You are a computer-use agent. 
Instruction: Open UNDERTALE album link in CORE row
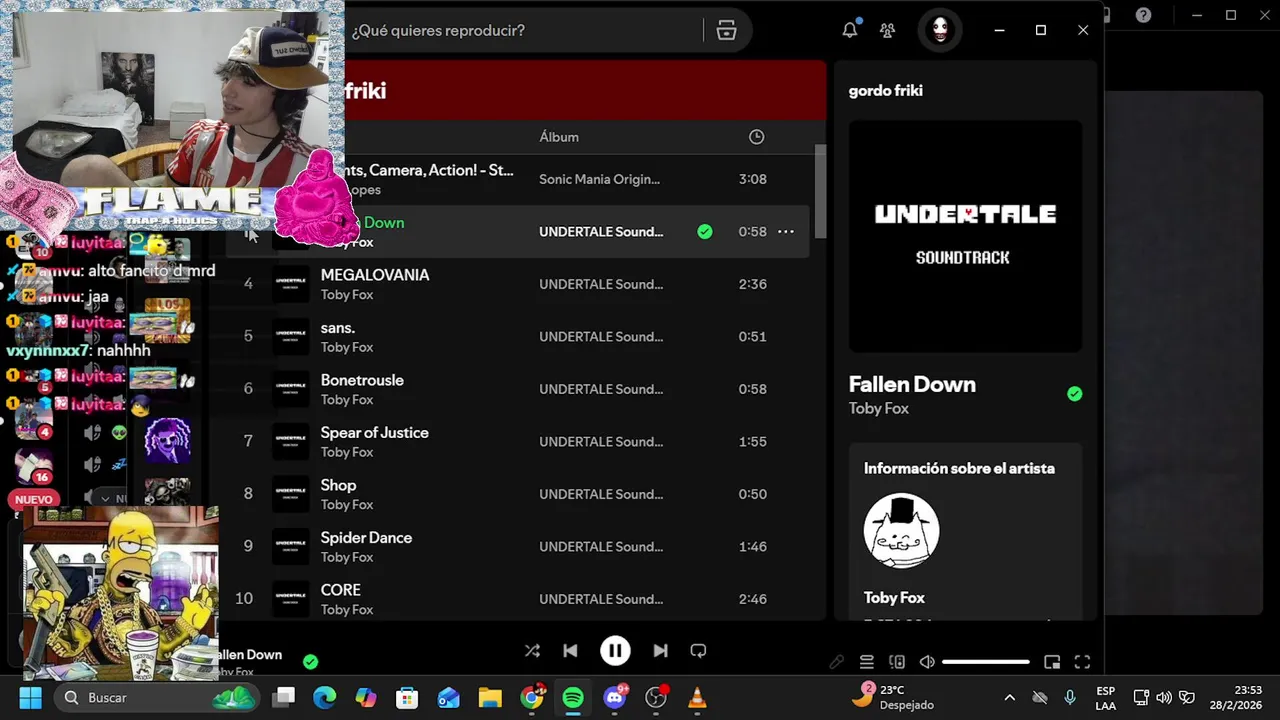pyautogui.click(x=601, y=599)
